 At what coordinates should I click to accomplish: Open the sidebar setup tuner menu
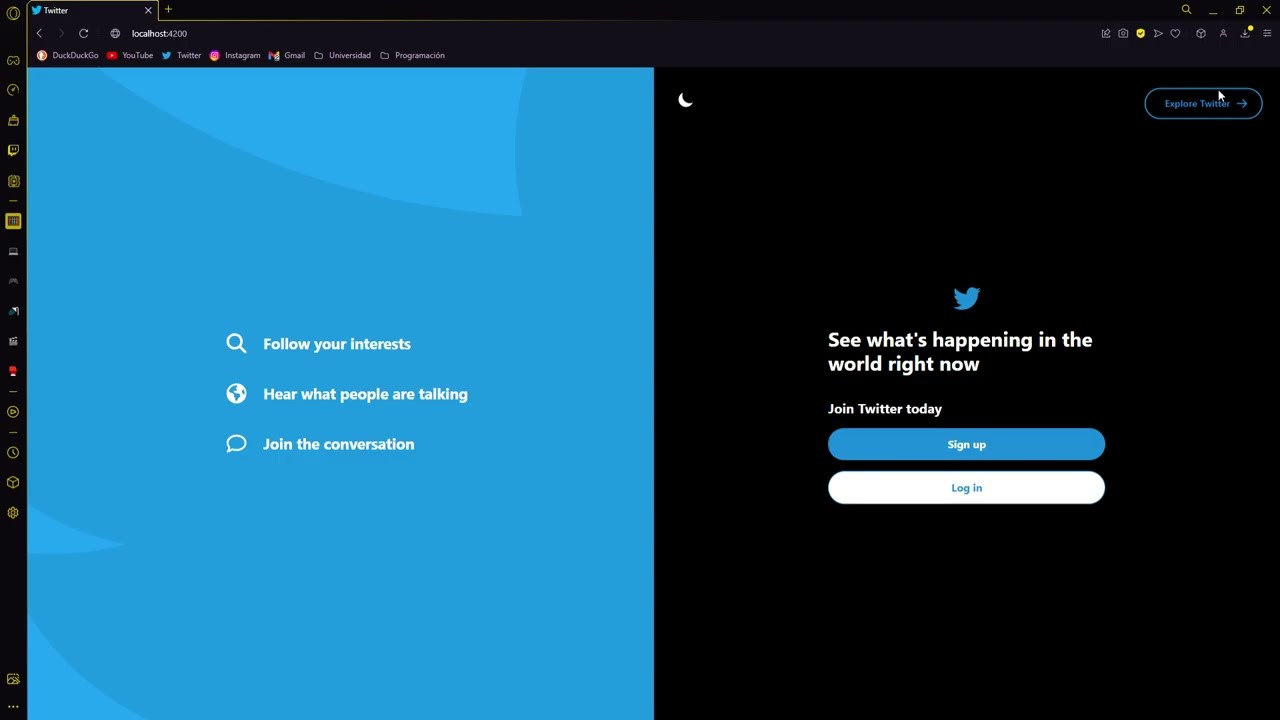13,708
